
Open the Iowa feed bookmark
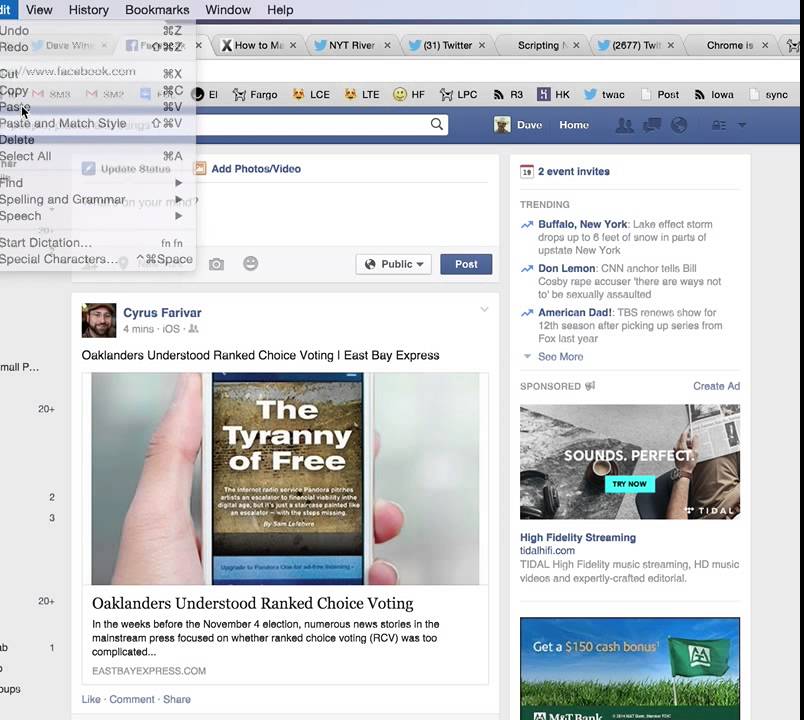point(714,94)
